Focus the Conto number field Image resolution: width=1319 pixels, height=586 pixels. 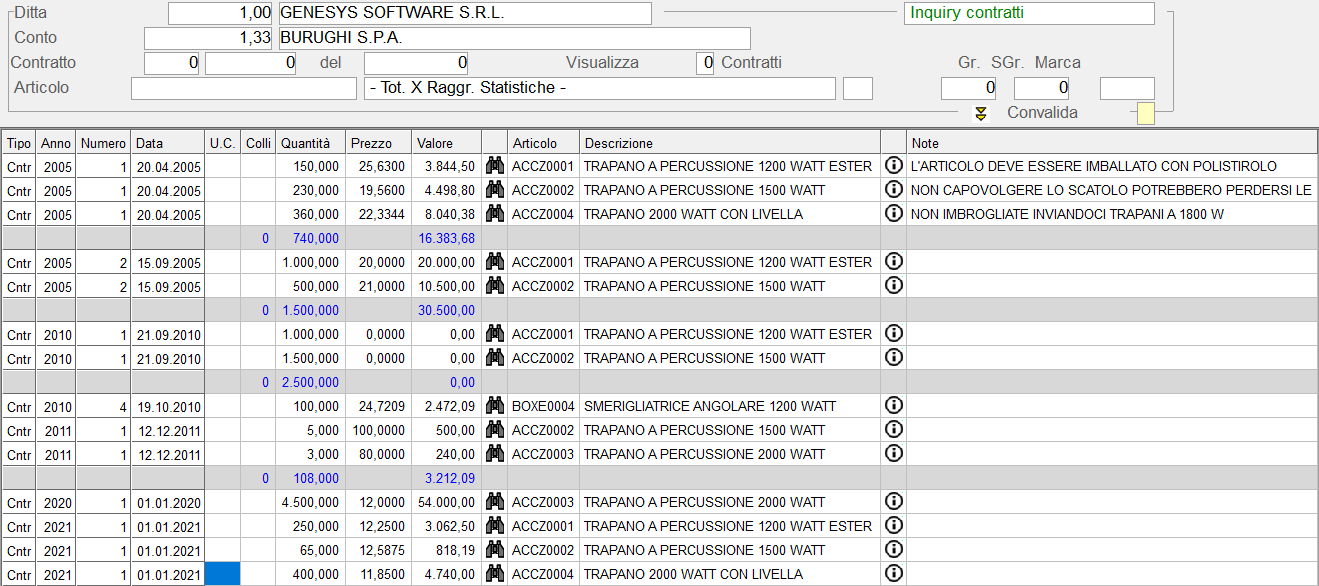point(208,38)
